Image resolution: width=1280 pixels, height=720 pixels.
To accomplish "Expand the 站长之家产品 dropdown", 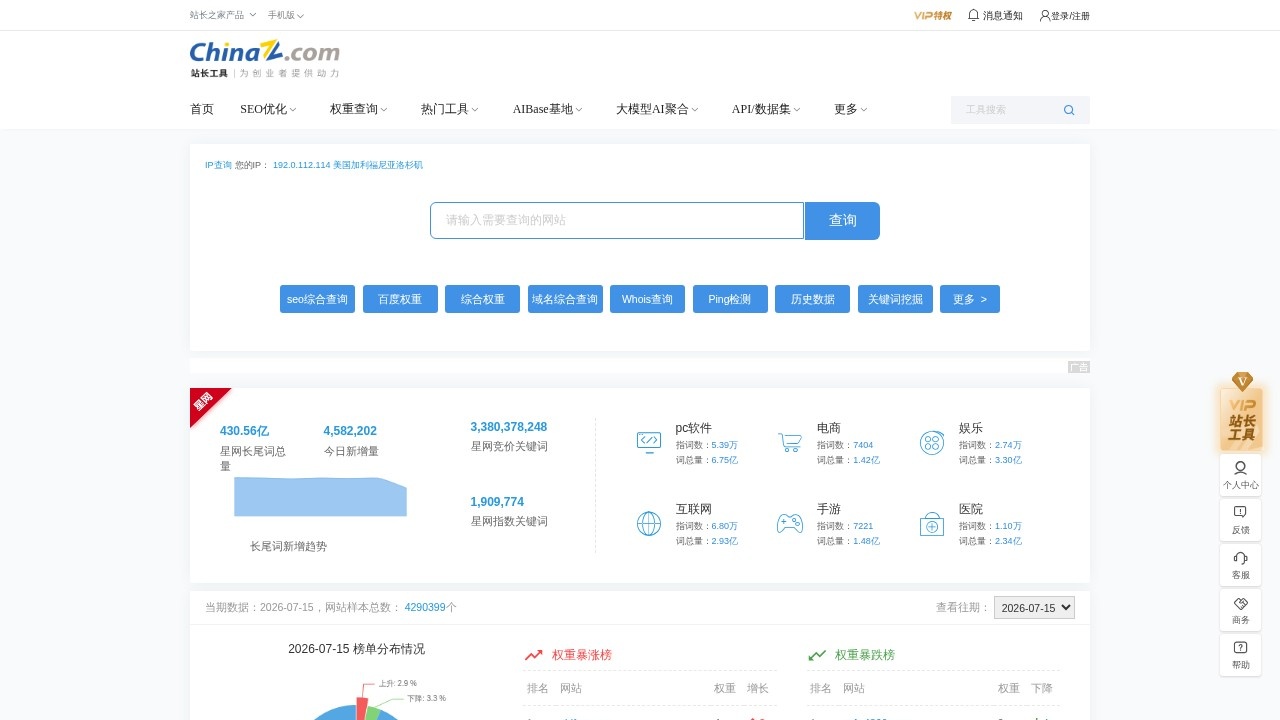I will 222,15.
